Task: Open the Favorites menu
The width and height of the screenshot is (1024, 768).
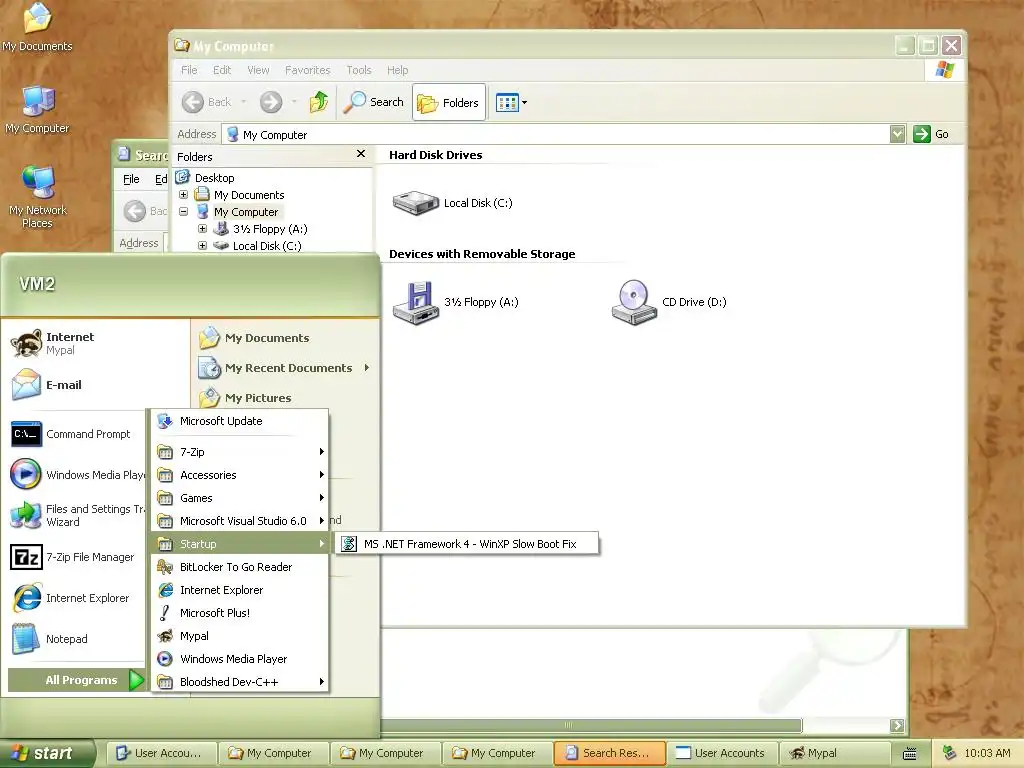Action: click(308, 70)
